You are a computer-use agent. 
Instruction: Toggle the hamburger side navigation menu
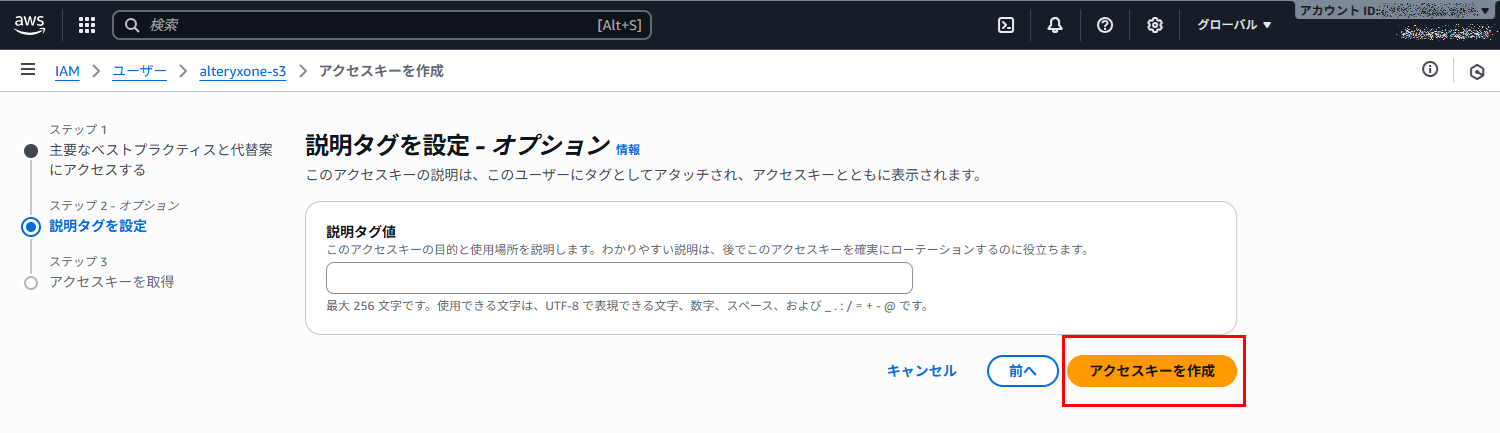pos(28,70)
